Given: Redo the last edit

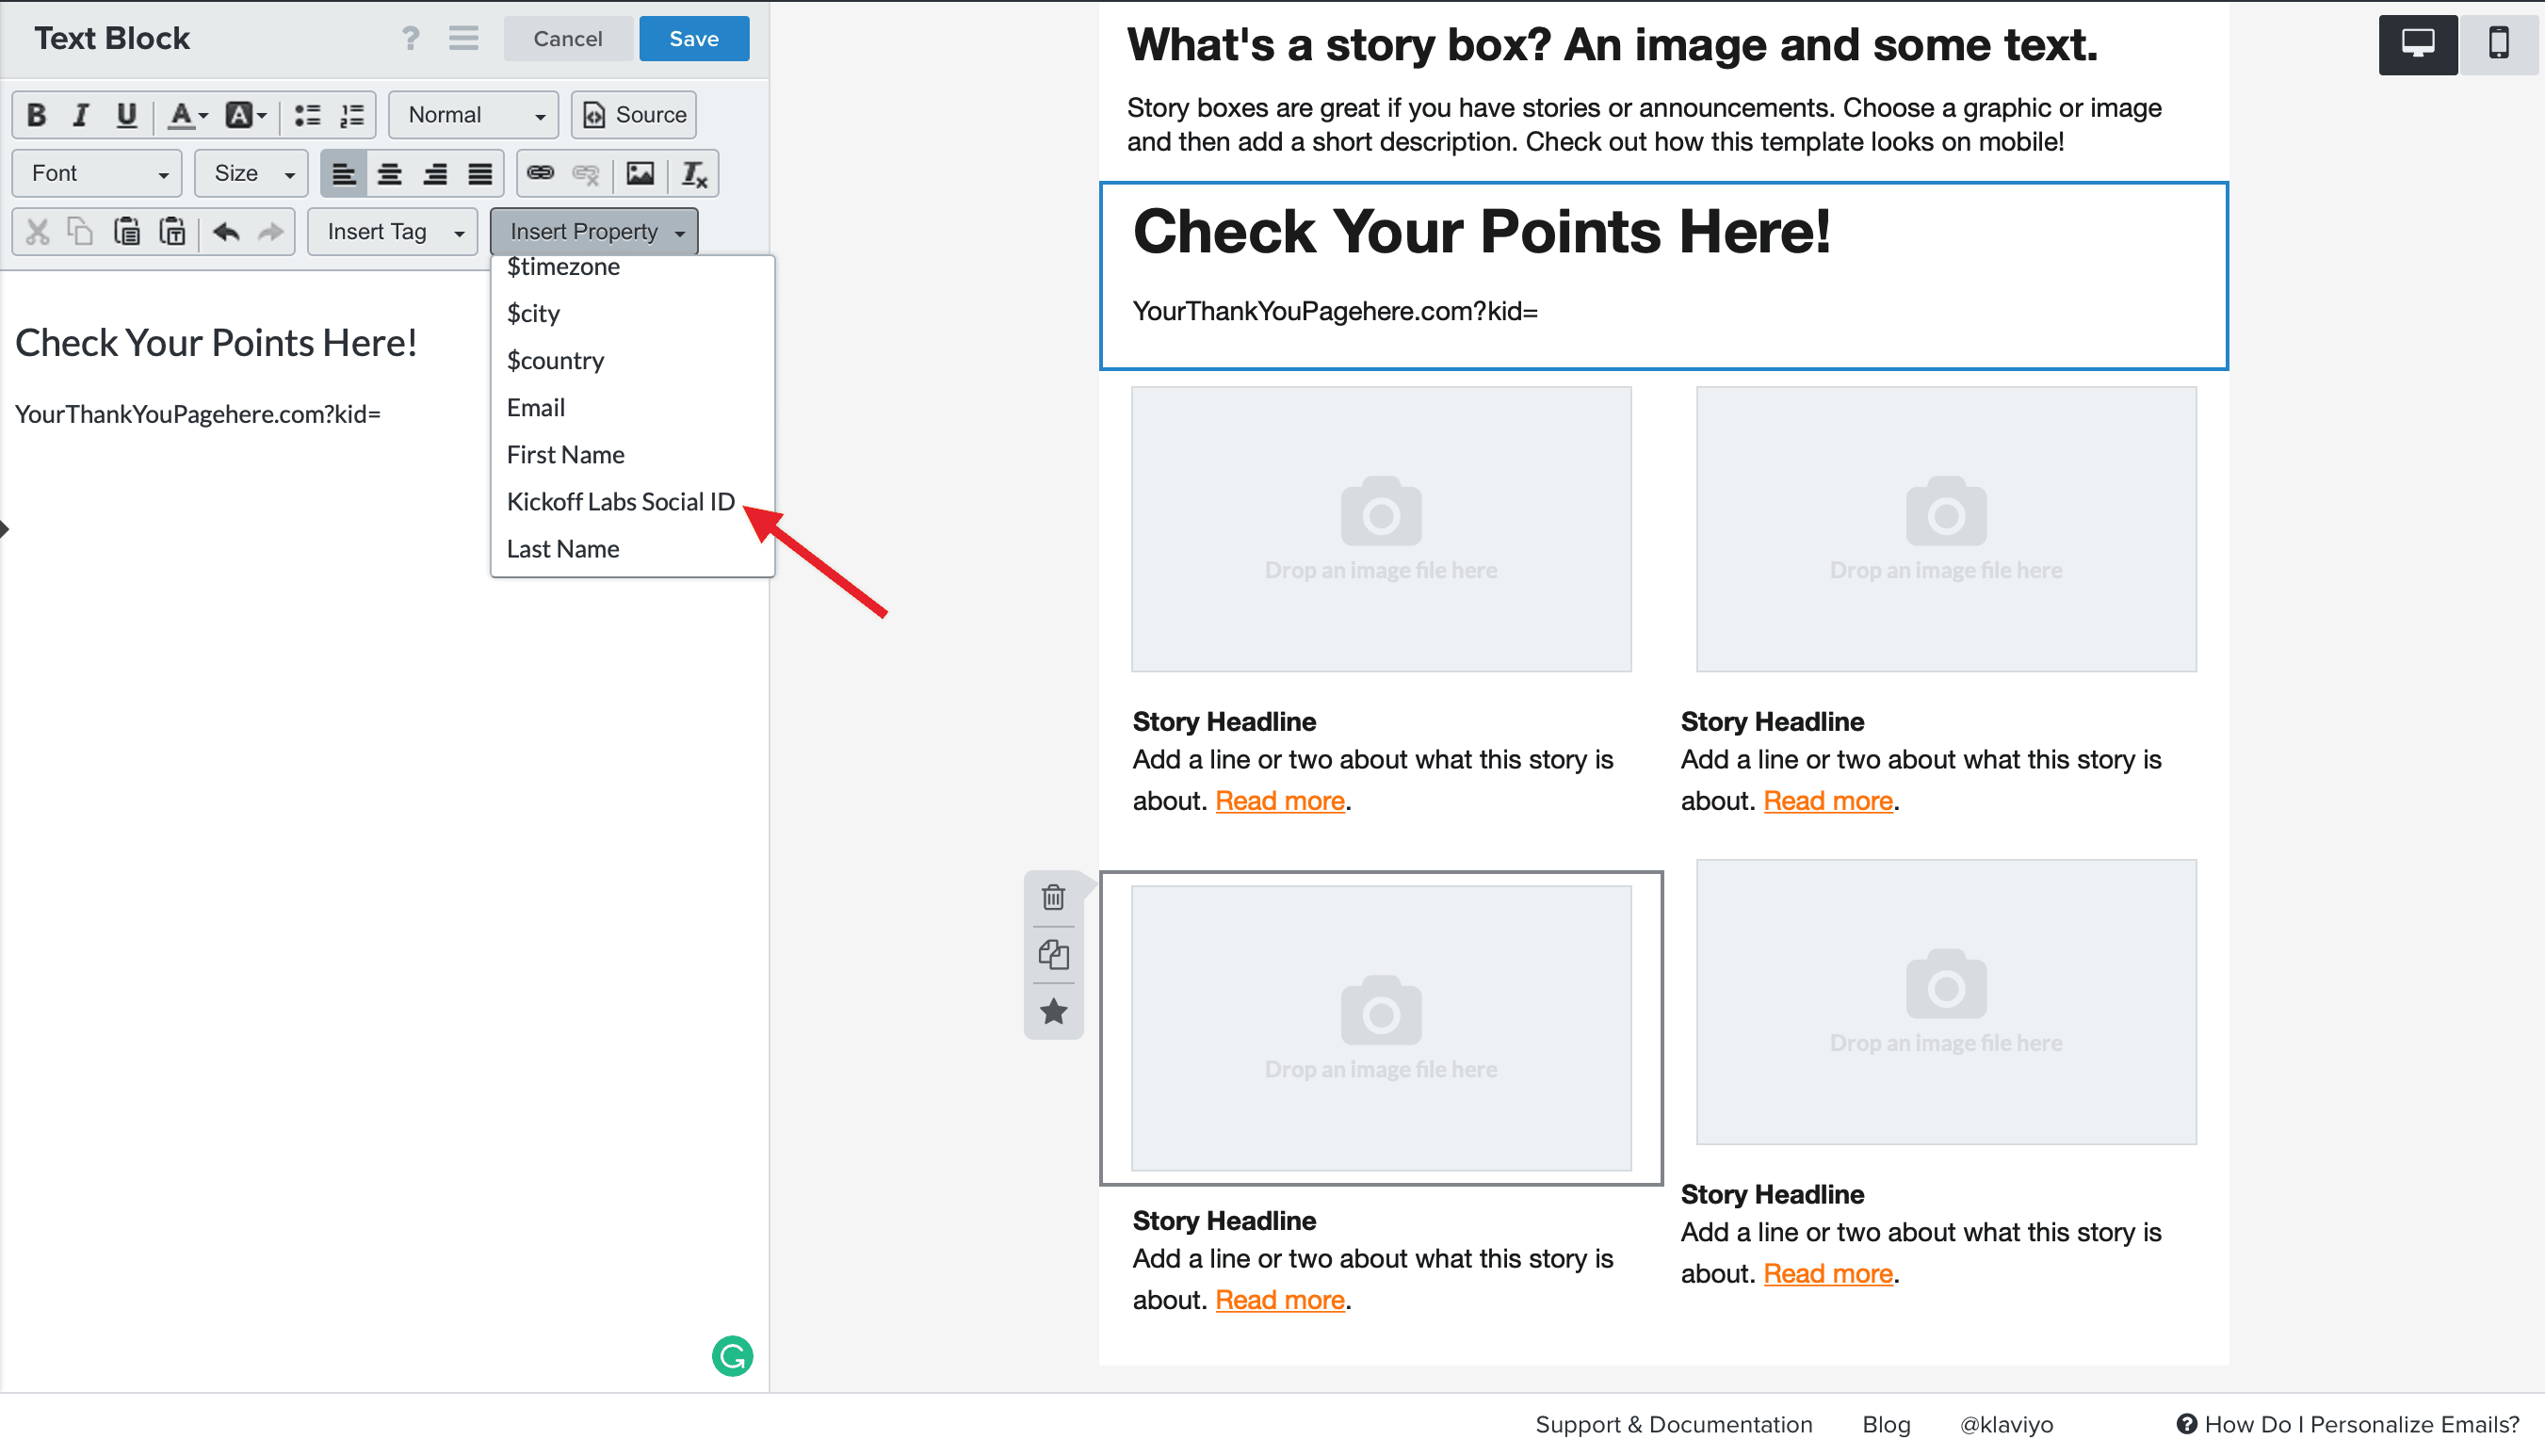Looking at the screenshot, I should tap(271, 232).
